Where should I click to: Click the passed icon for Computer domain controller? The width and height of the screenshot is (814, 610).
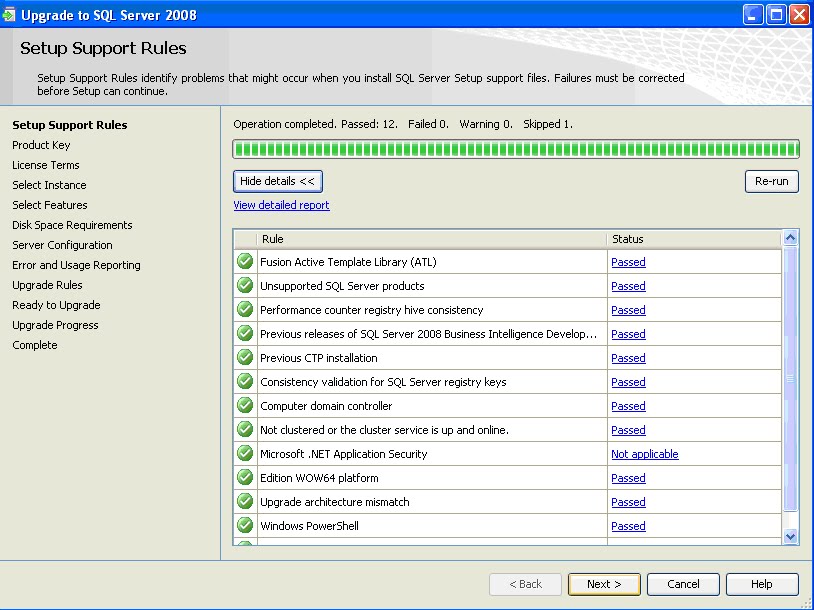click(x=245, y=406)
